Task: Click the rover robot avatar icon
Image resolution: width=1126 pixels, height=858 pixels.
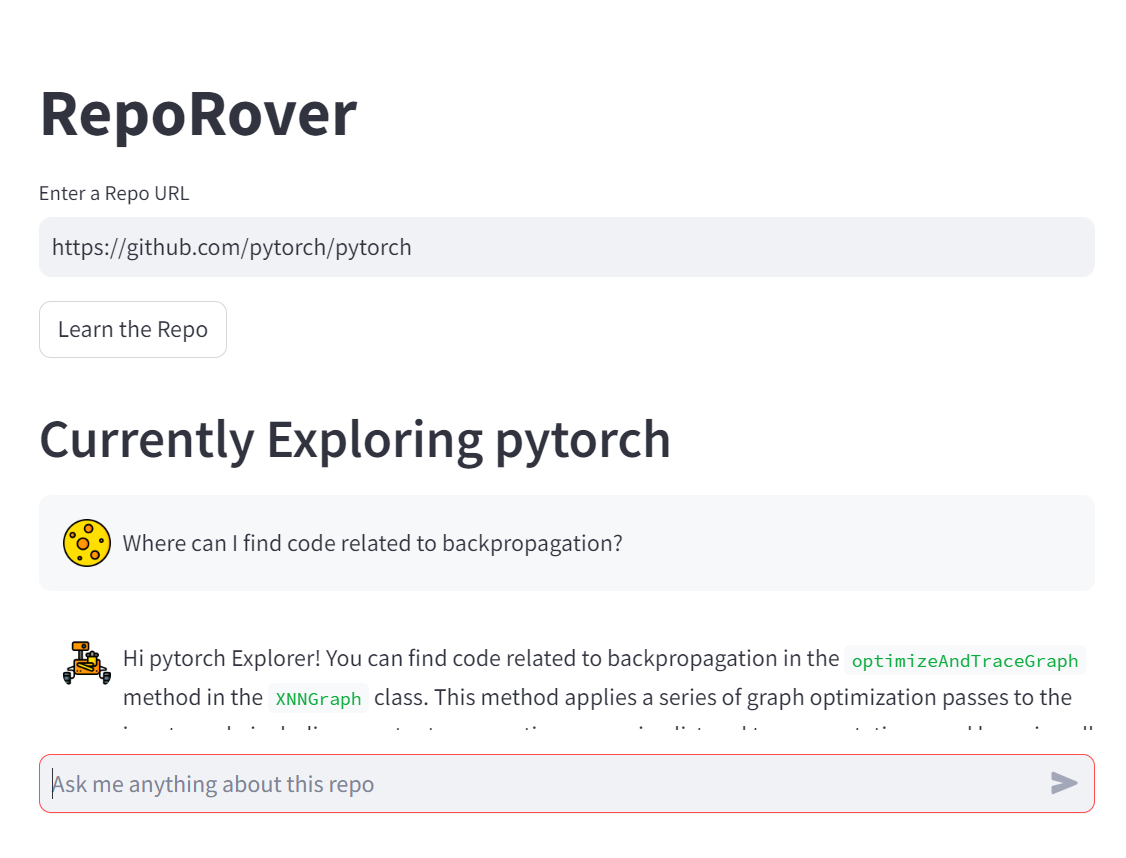Action: (87, 663)
